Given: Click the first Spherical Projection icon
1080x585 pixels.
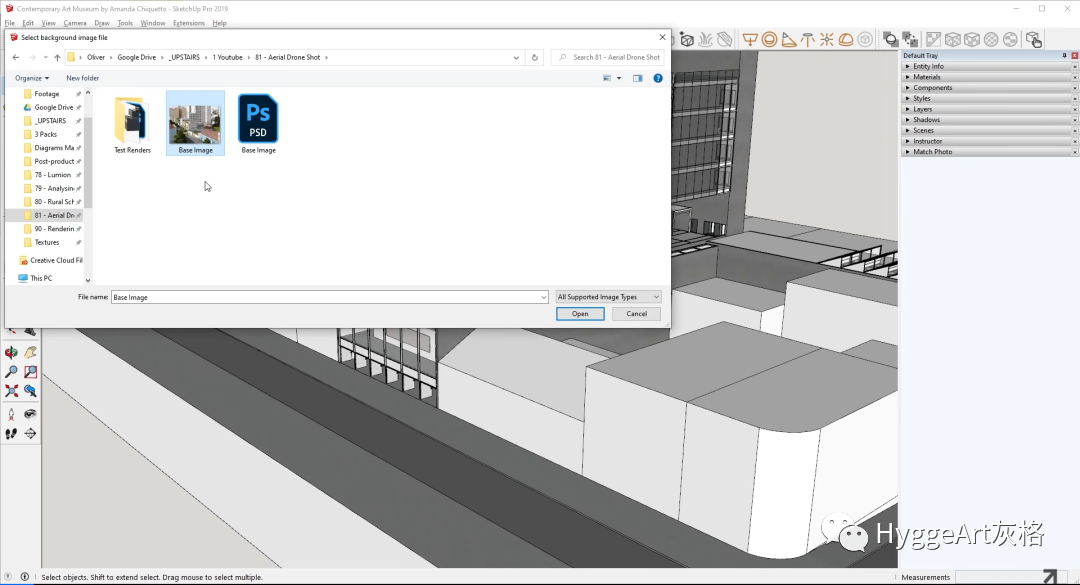Looking at the screenshot, I should [x=991, y=40].
